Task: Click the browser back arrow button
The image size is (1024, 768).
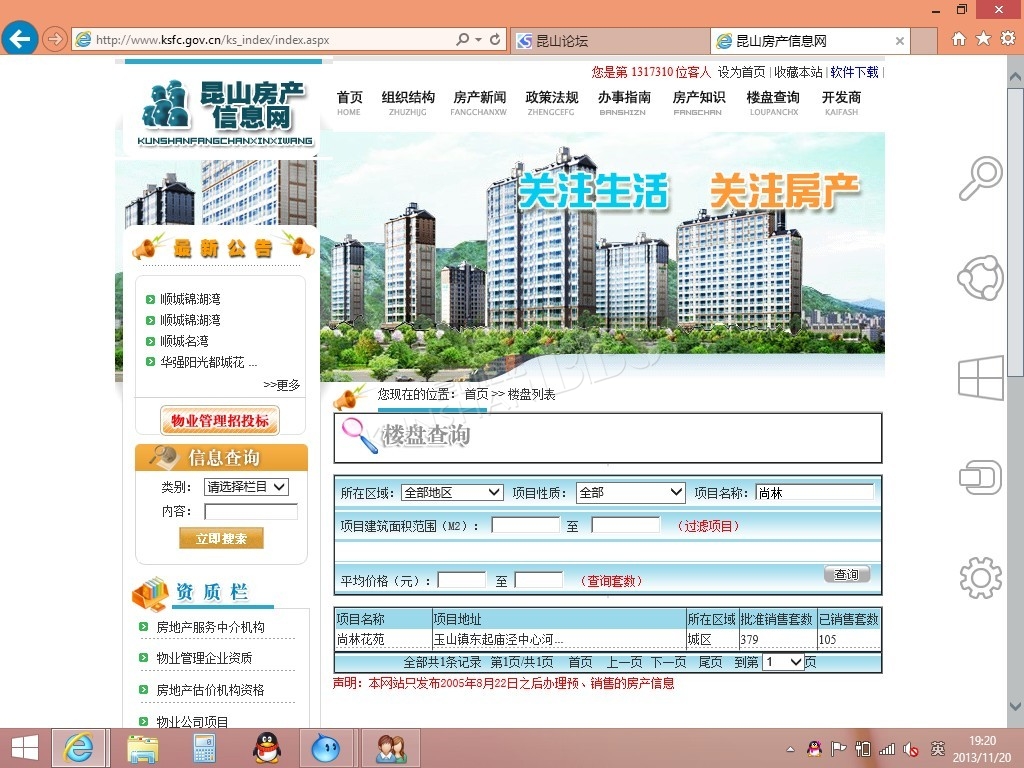Action: pyautogui.click(x=19, y=39)
